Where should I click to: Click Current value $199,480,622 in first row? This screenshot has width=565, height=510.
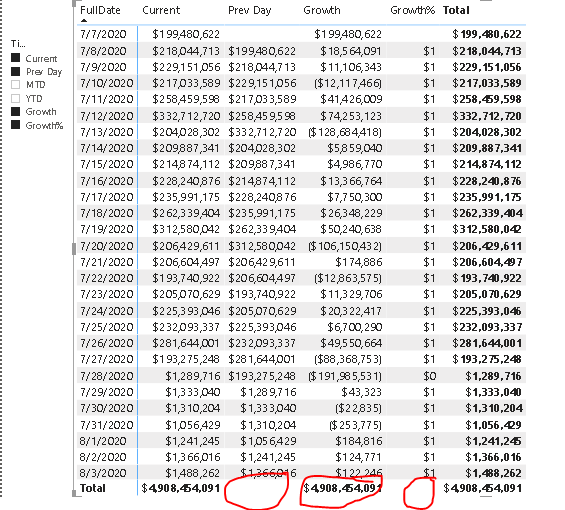[x=186, y=34]
